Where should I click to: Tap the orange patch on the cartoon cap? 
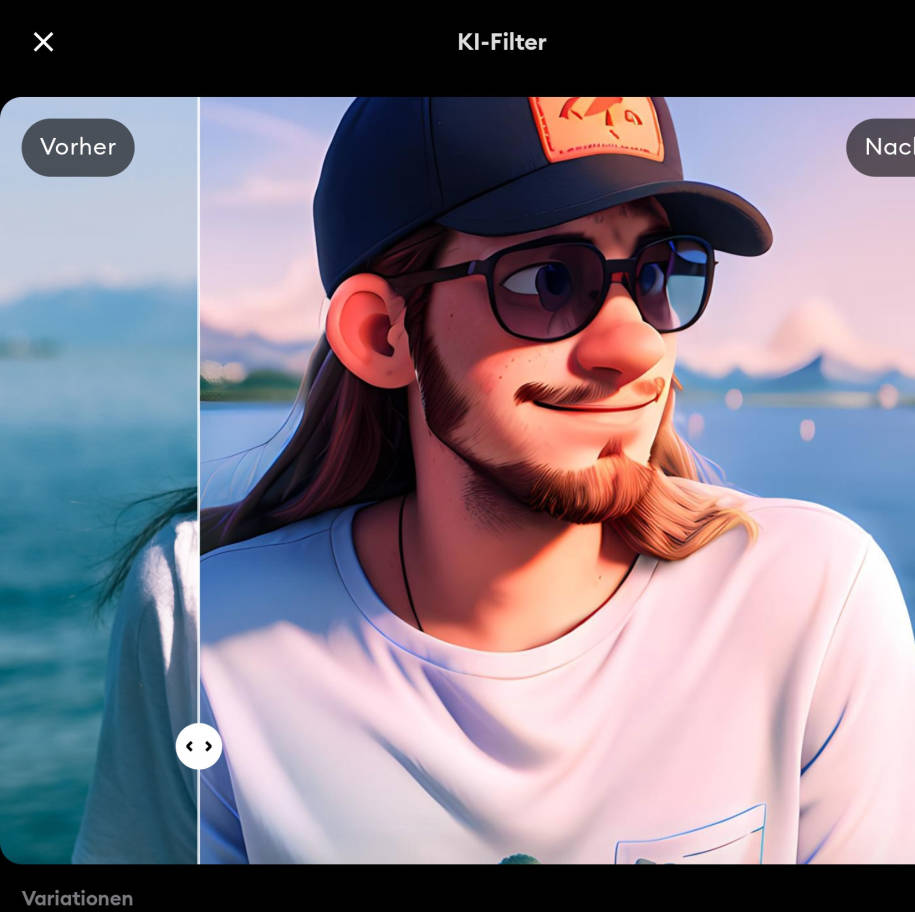[x=596, y=127]
